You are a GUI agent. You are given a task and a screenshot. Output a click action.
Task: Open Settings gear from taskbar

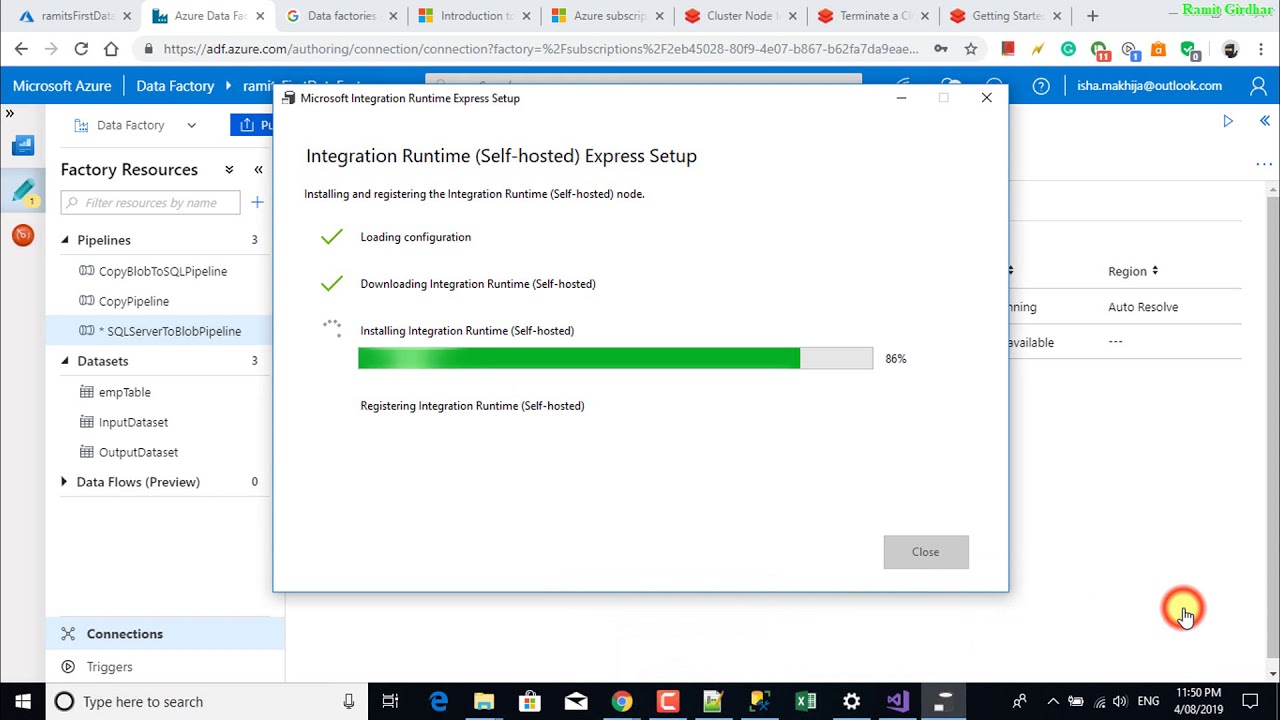tap(852, 702)
